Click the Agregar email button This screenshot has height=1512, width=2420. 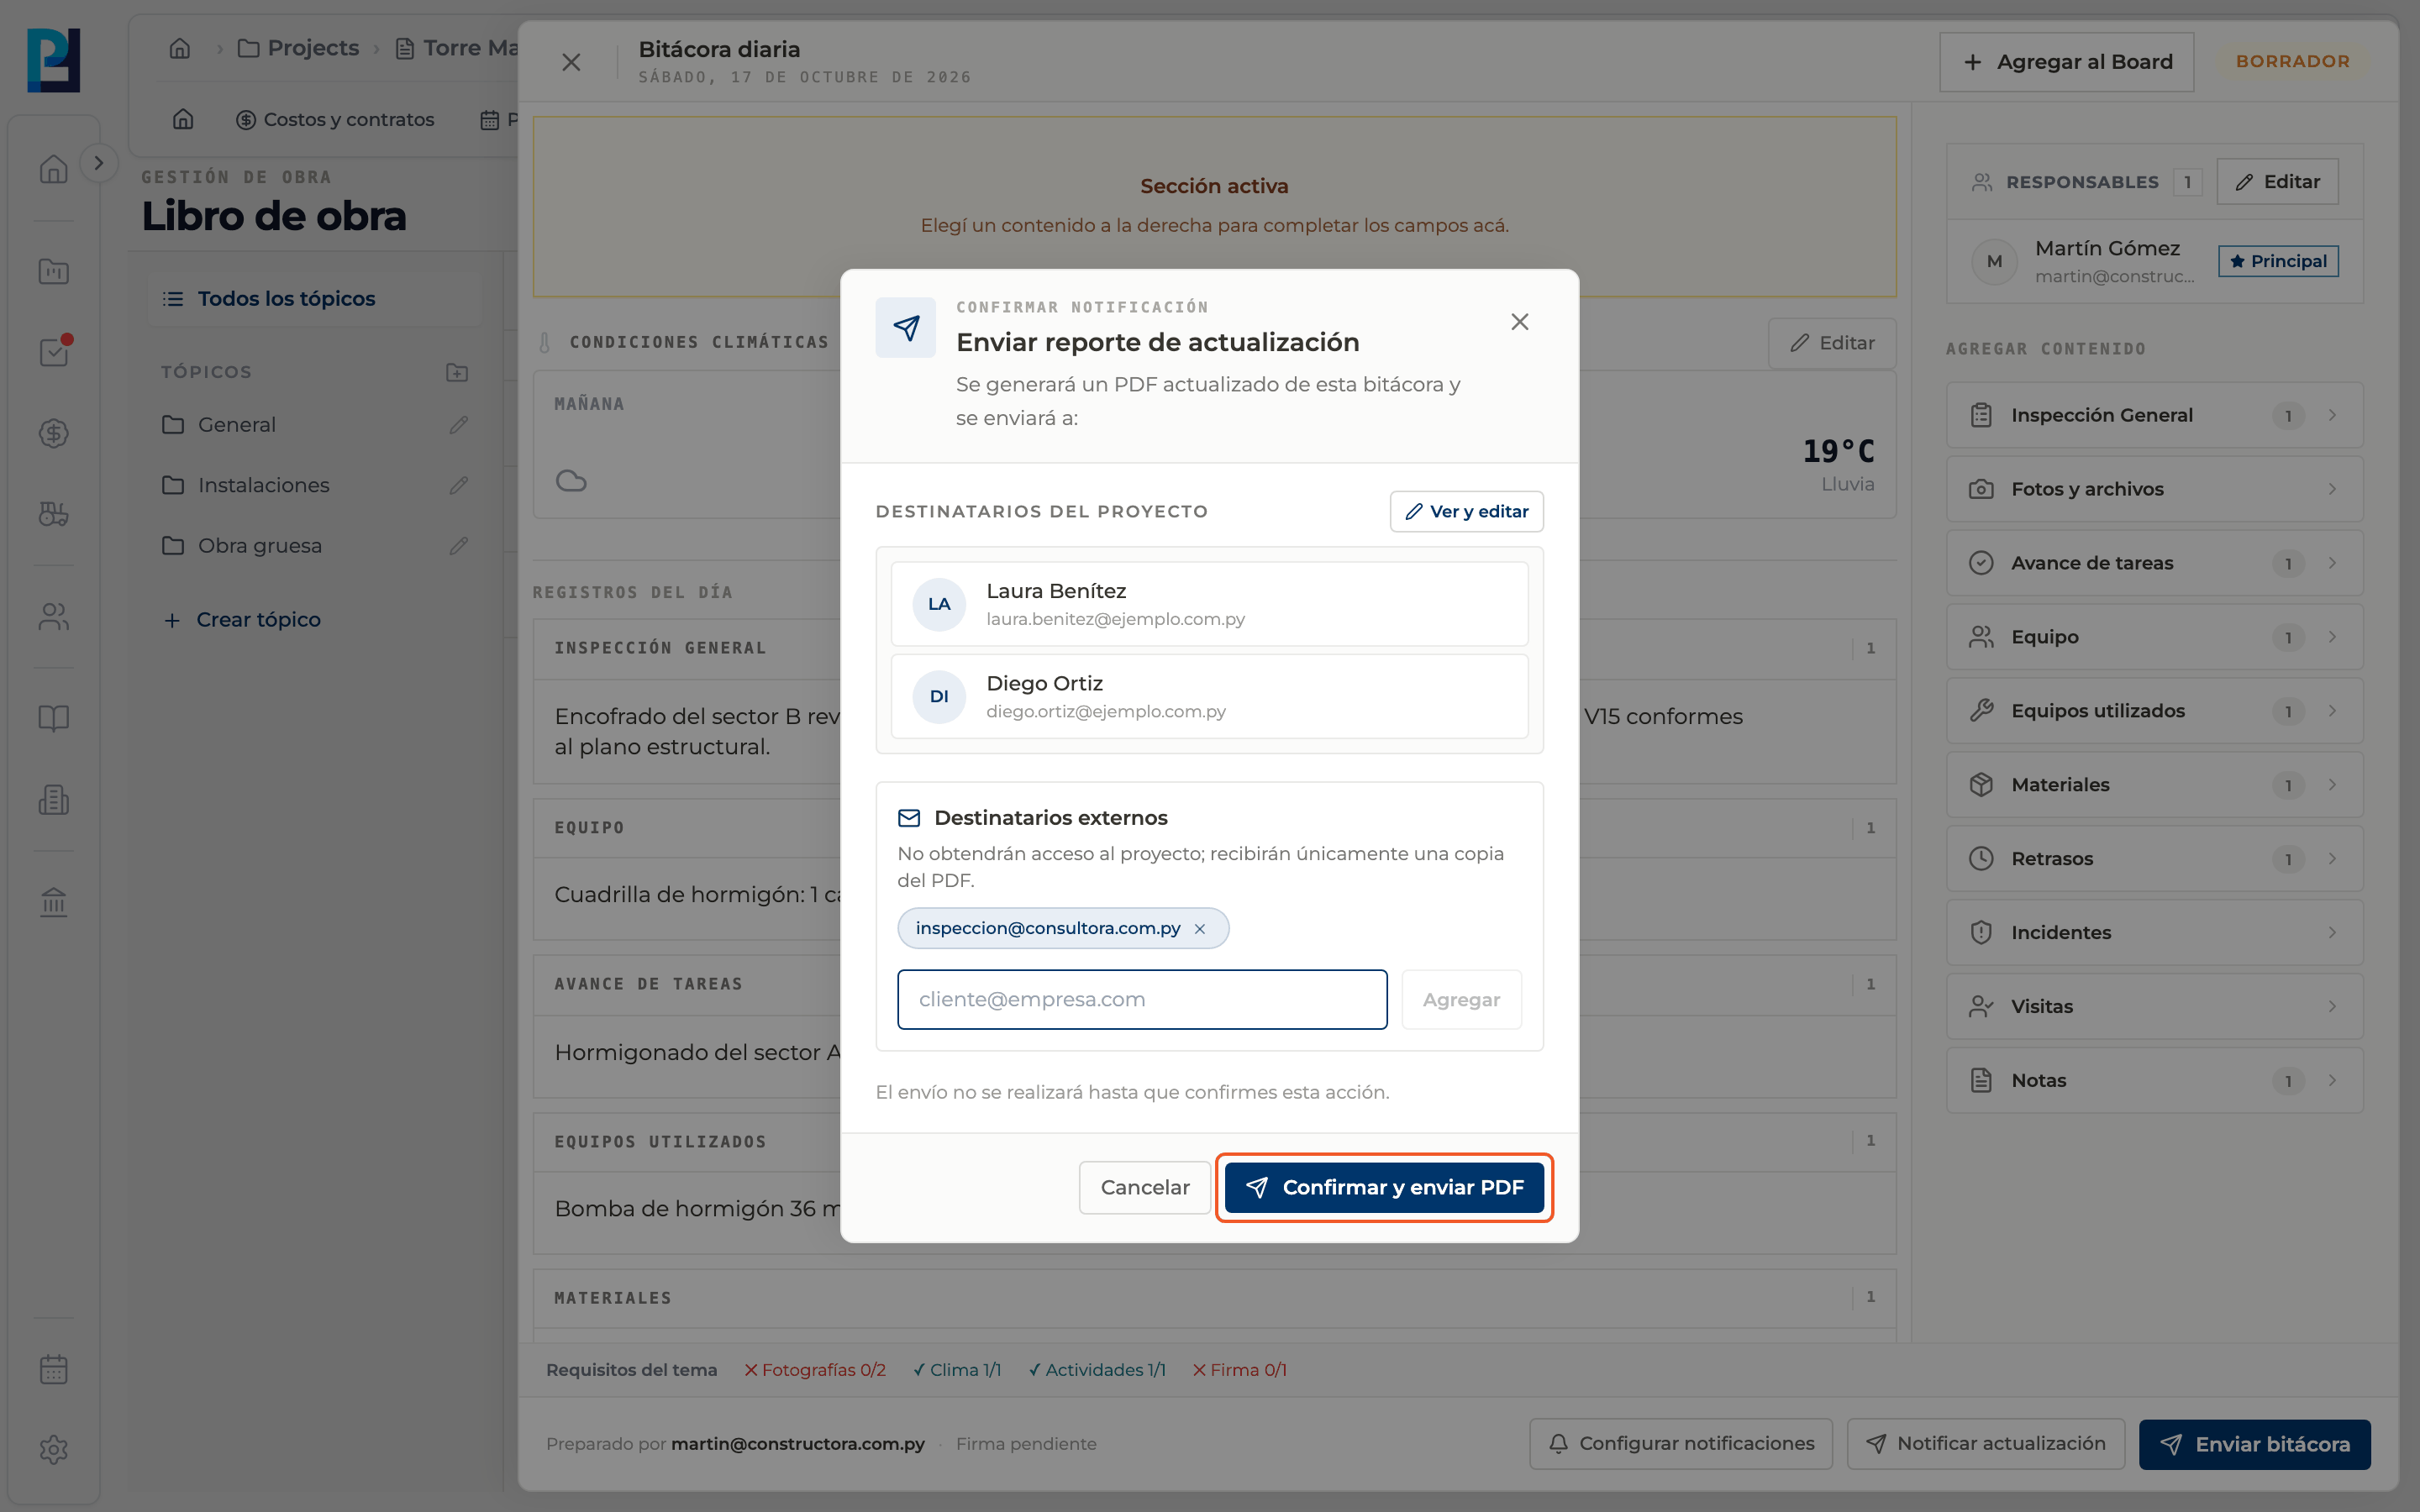tap(1461, 999)
